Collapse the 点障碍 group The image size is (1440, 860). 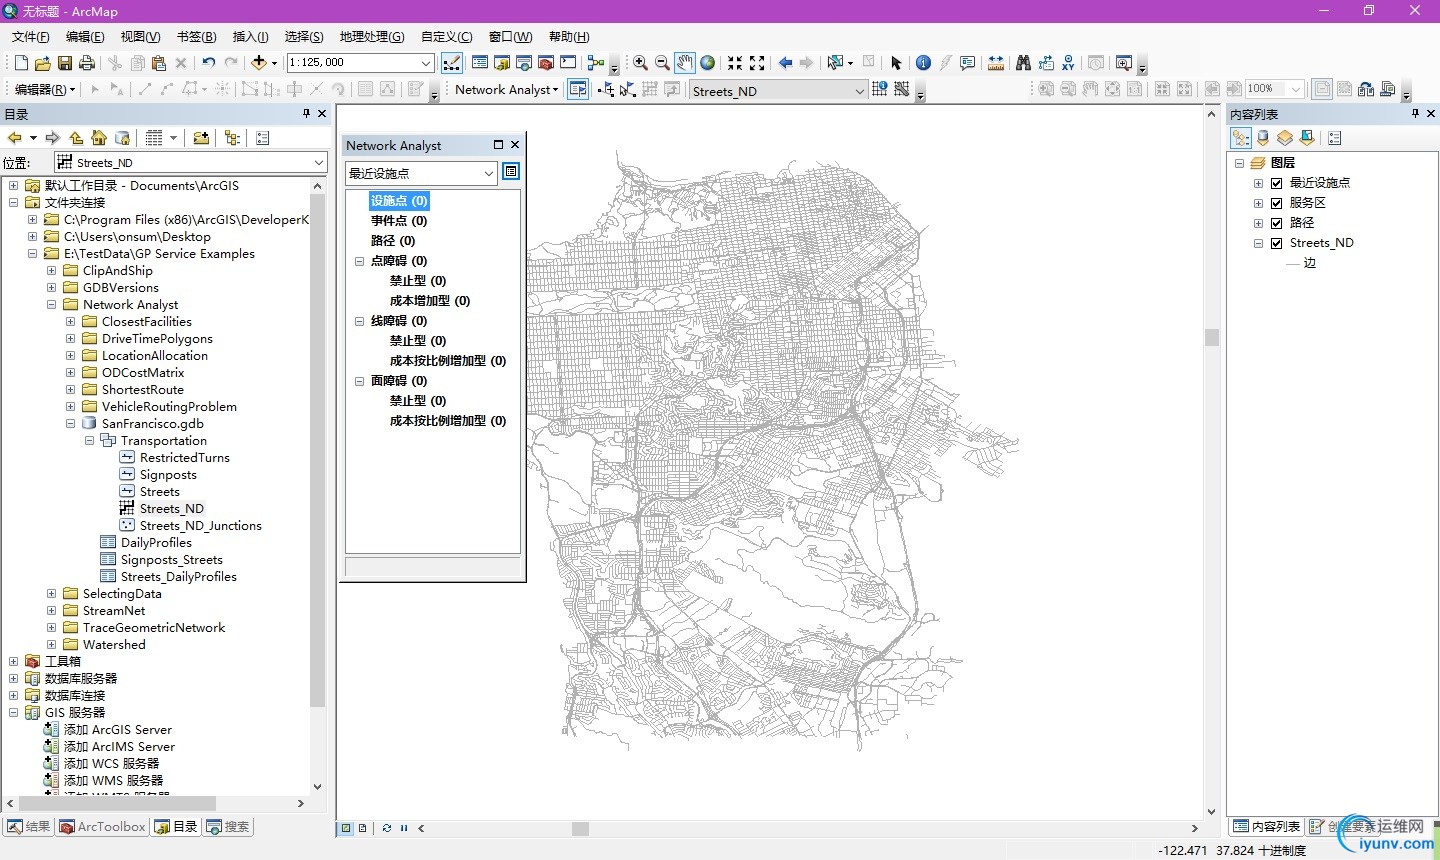point(360,261)
